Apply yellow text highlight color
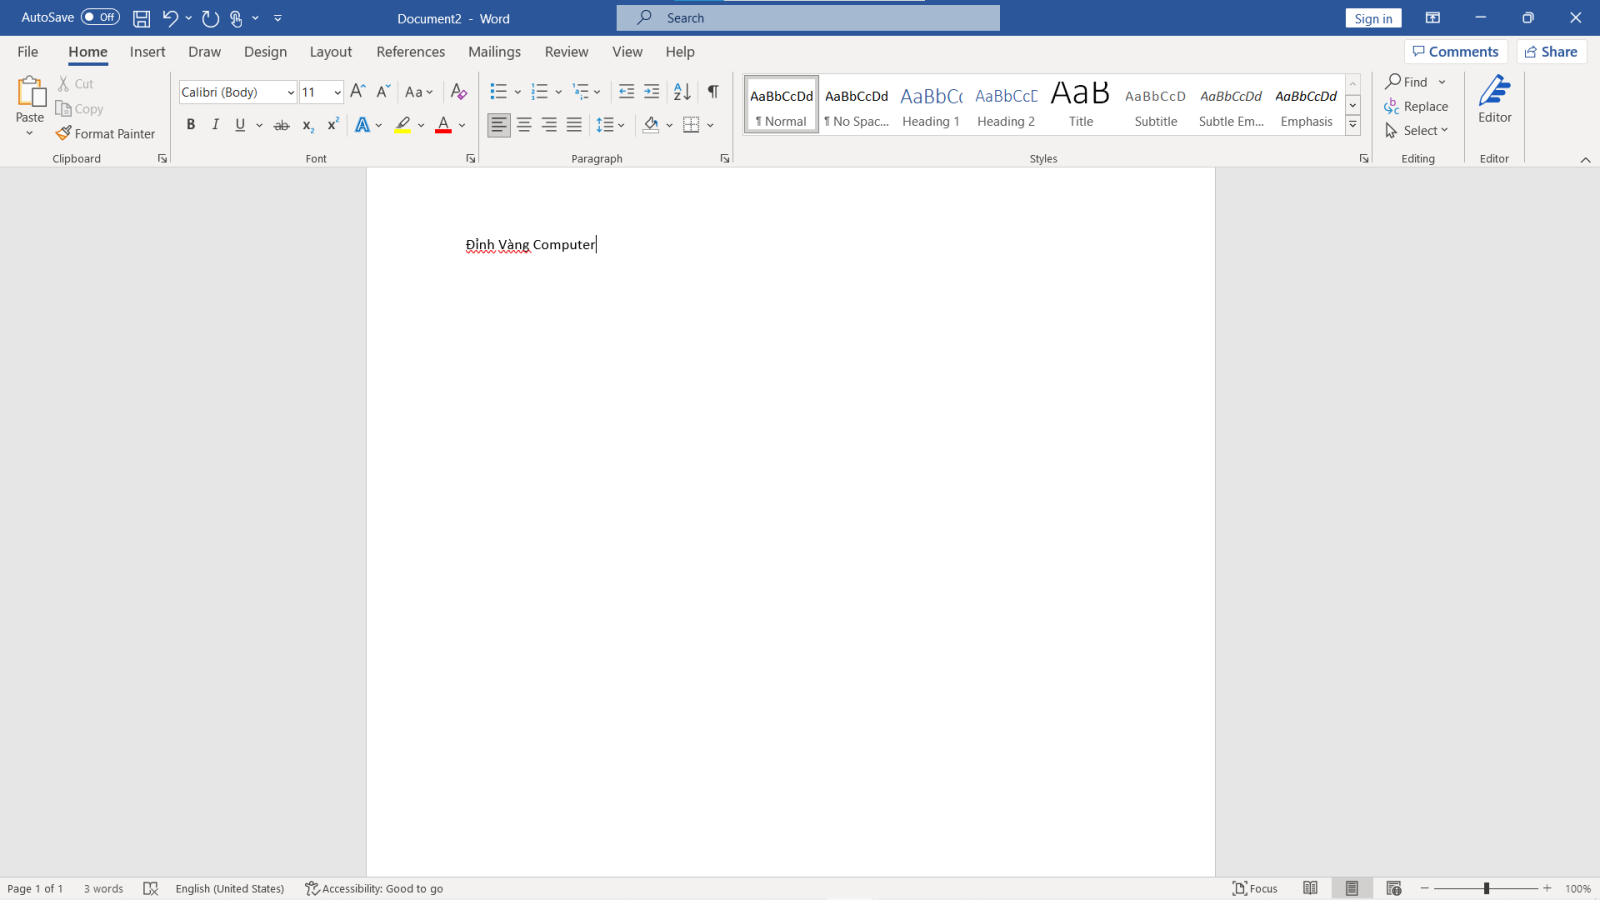The image size is (1600, 900). click(402, 125)
